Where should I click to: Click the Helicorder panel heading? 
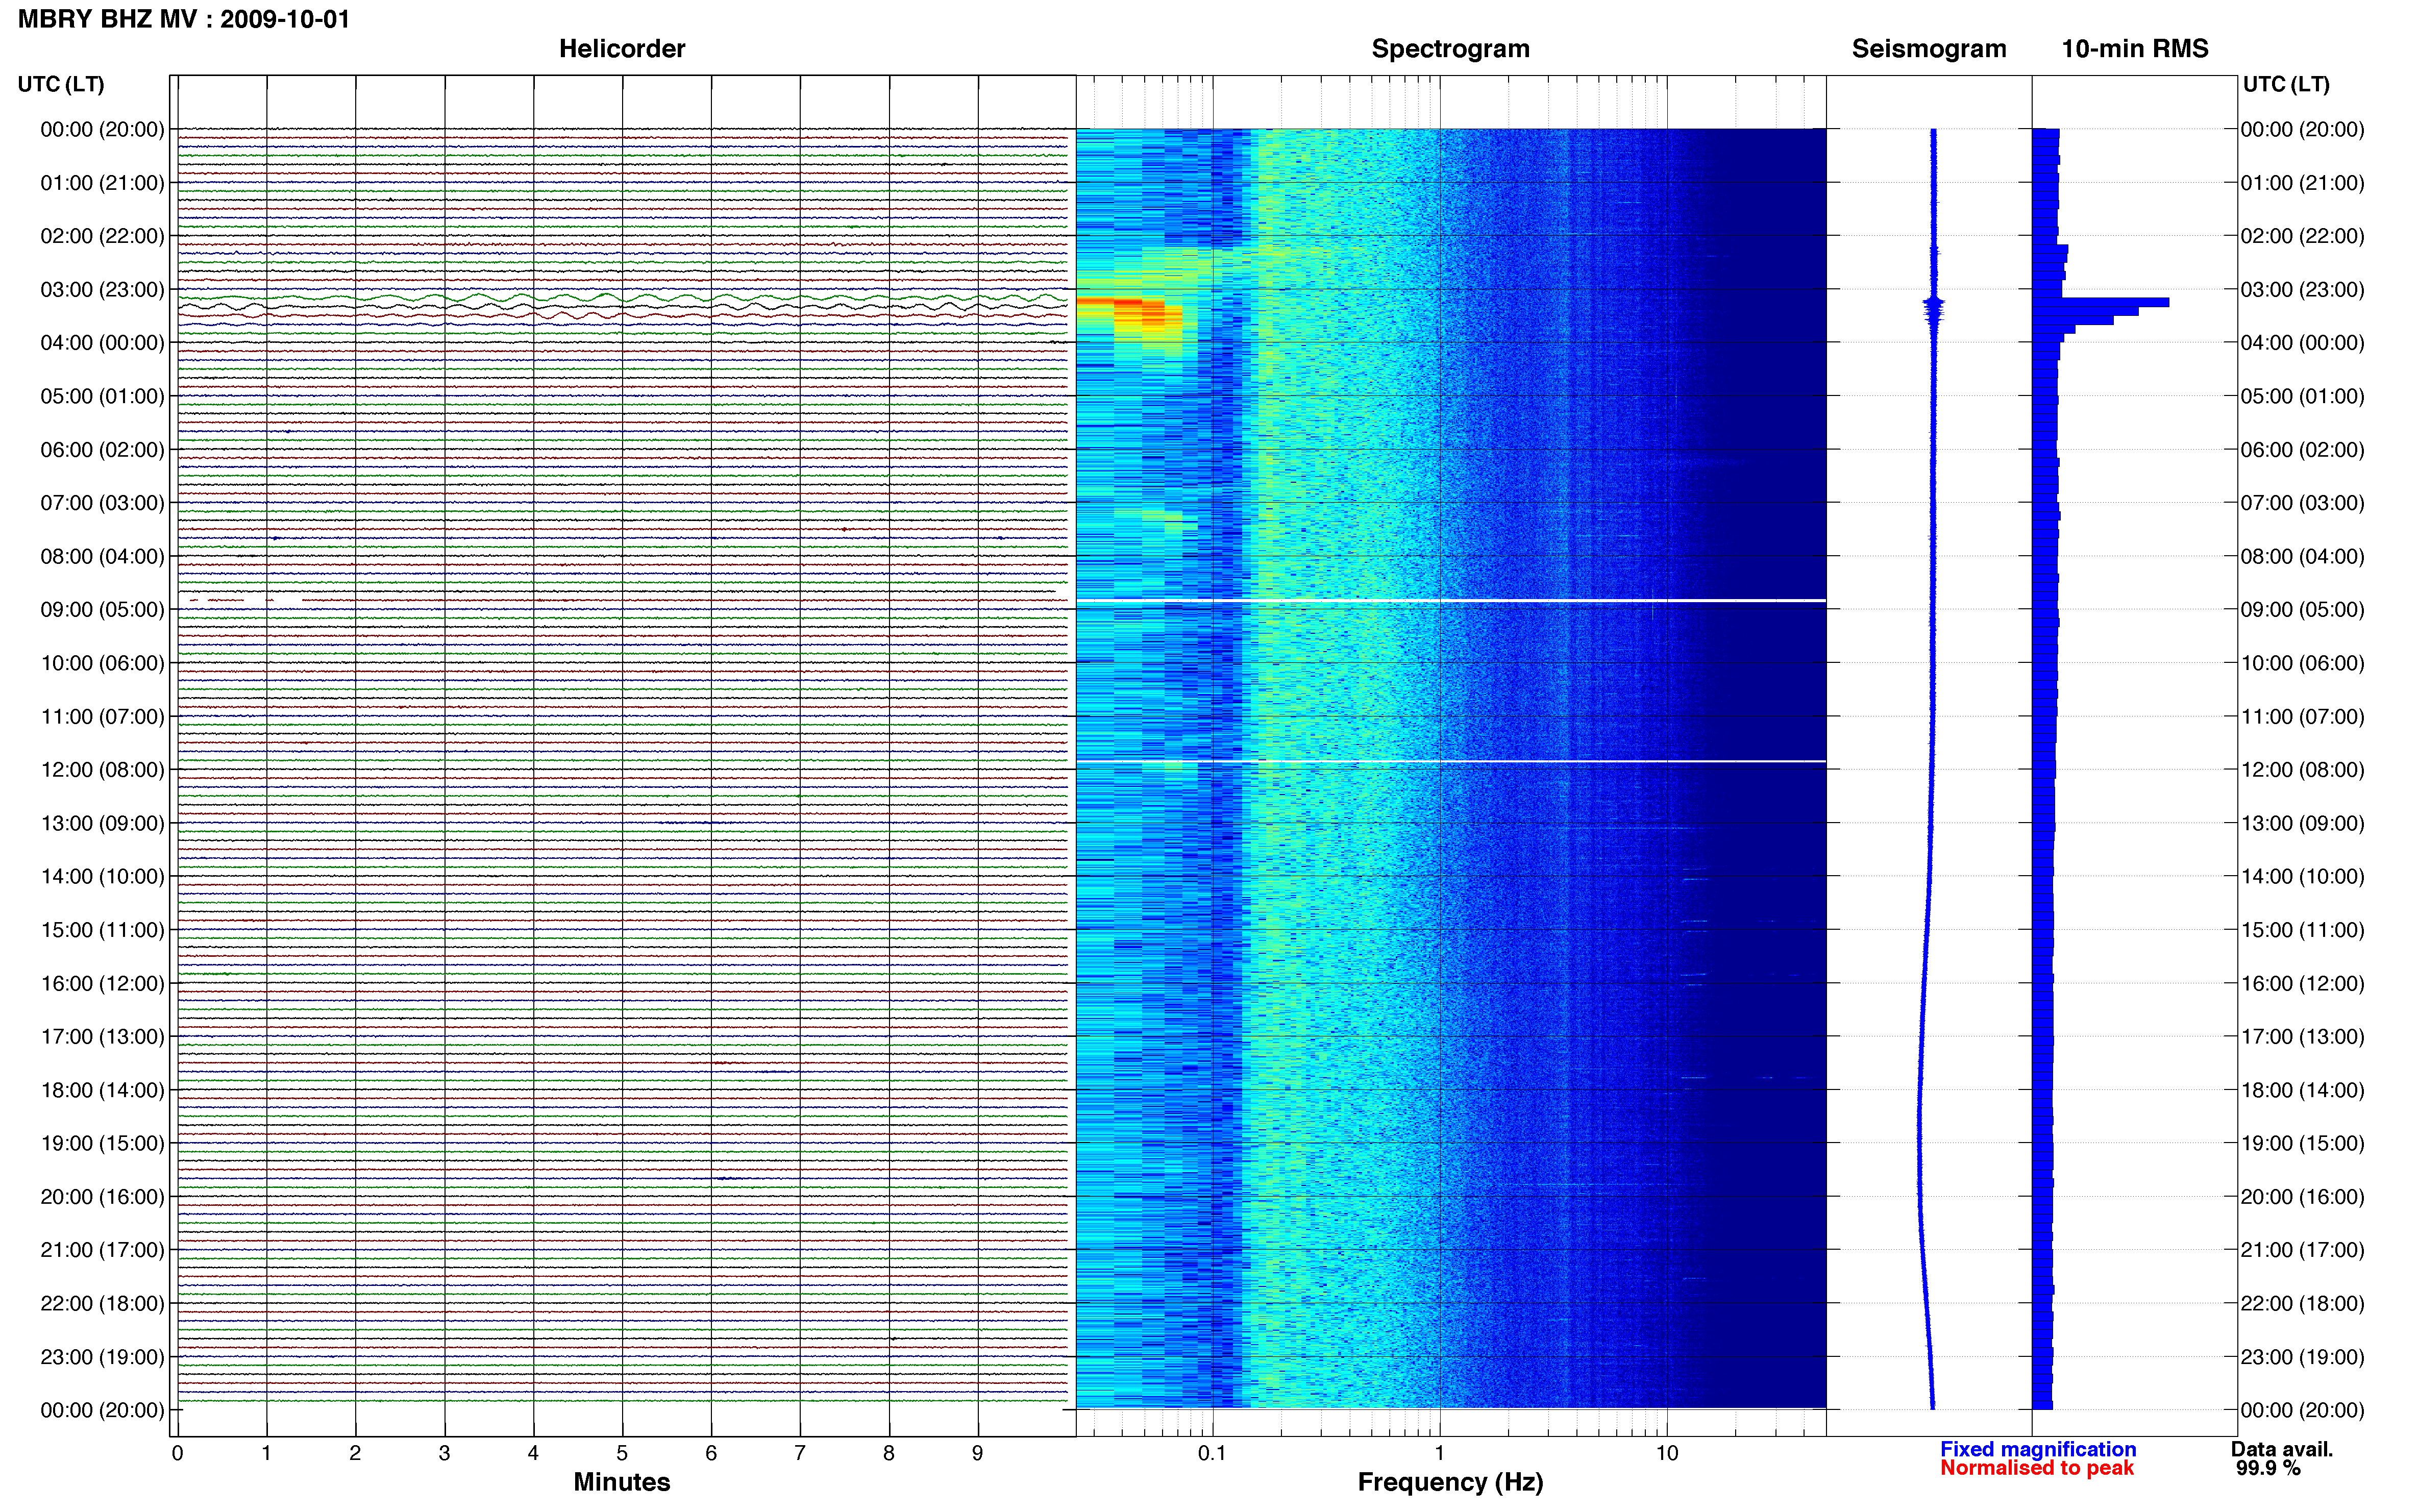tap(622, 49)
